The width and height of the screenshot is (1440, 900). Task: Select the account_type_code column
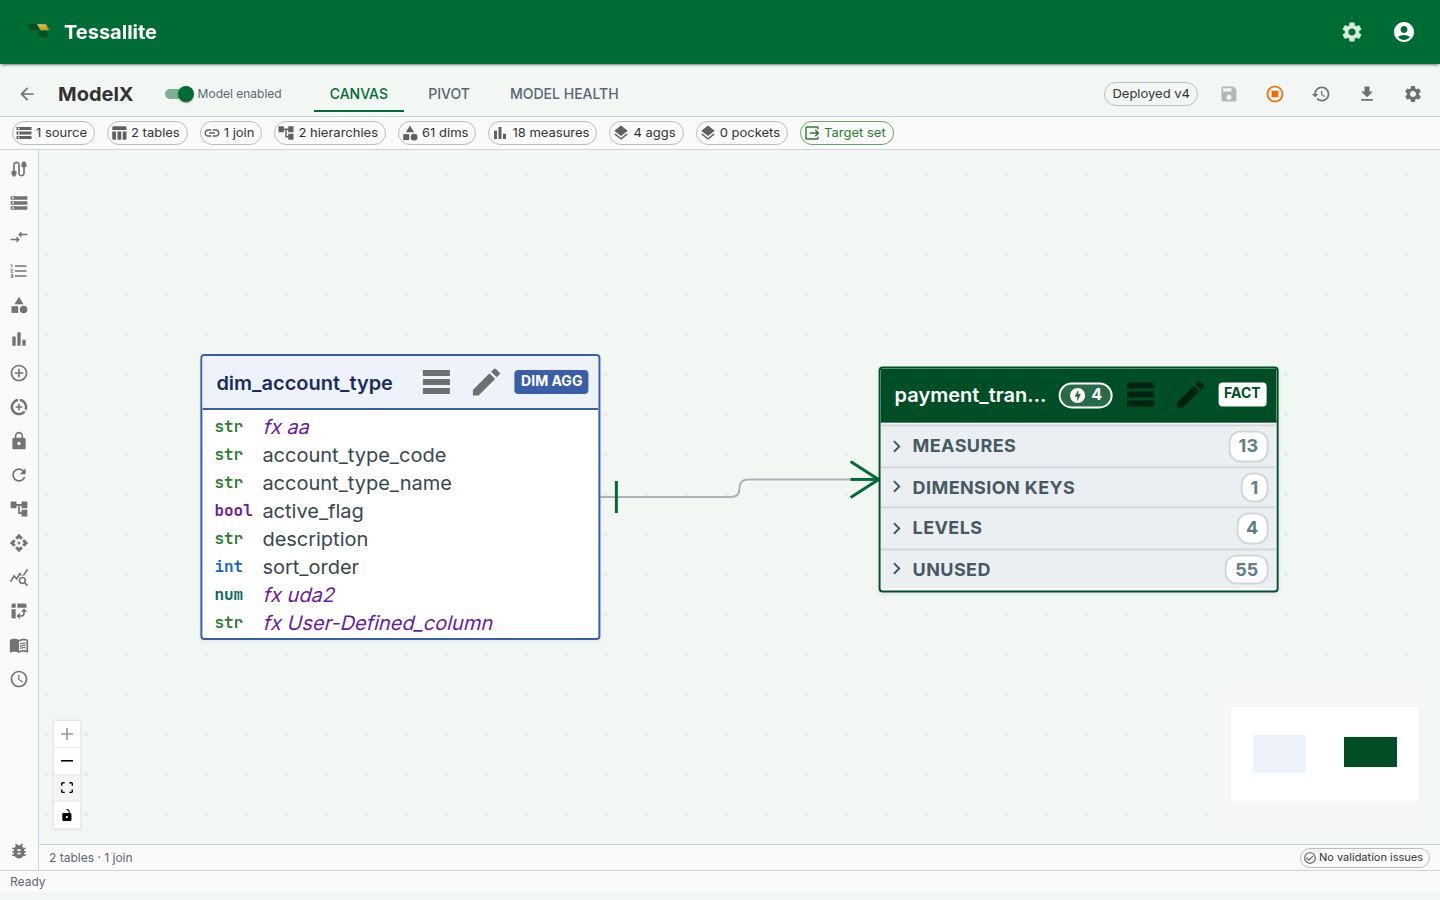[400, 455]
